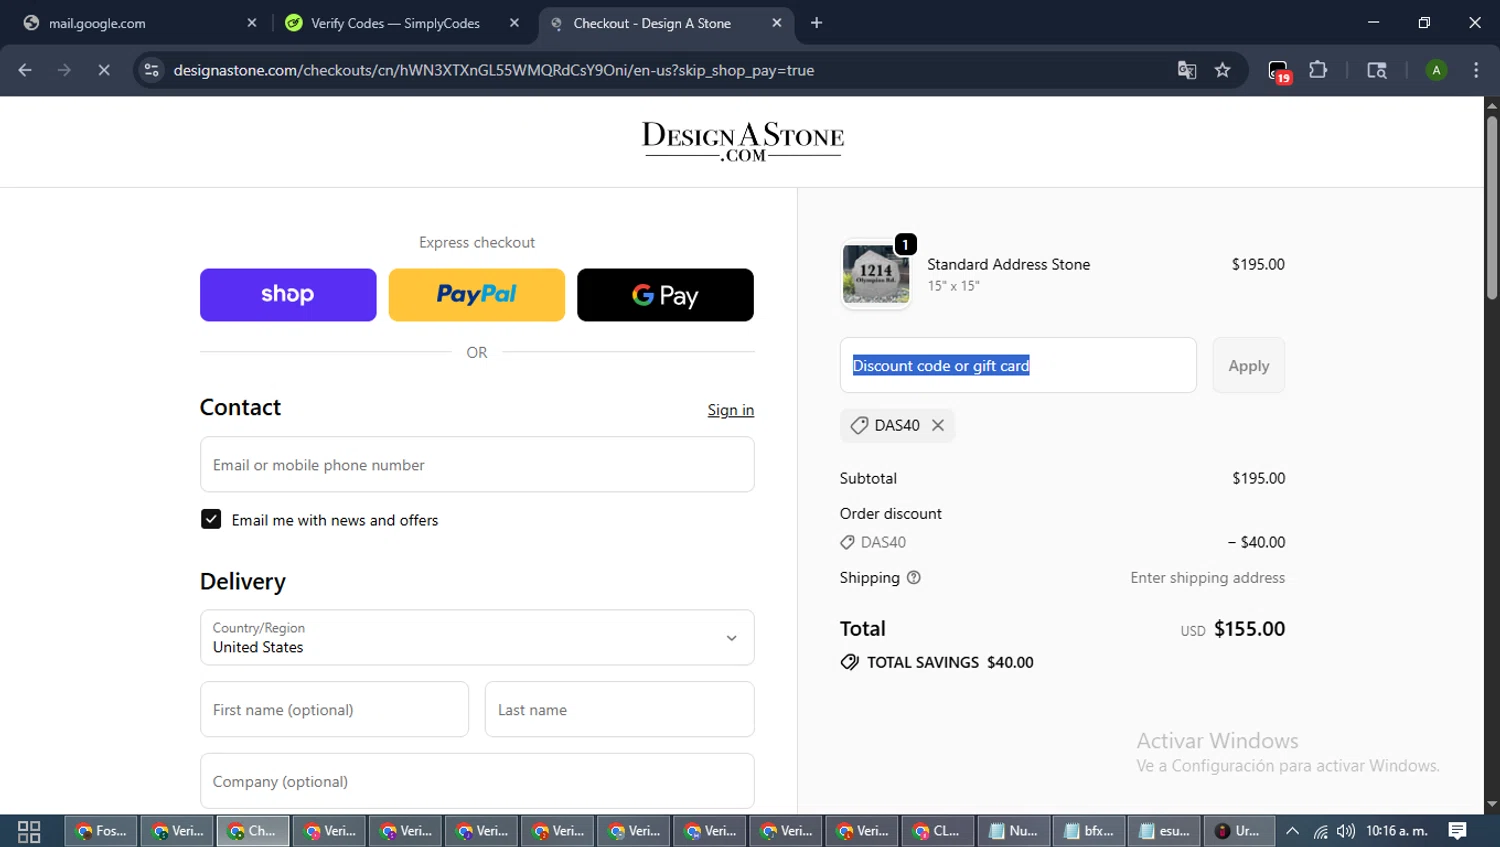The image size is (1500, 847).
Task: Pay with the Google Pay button
Action: pos(665,295)
